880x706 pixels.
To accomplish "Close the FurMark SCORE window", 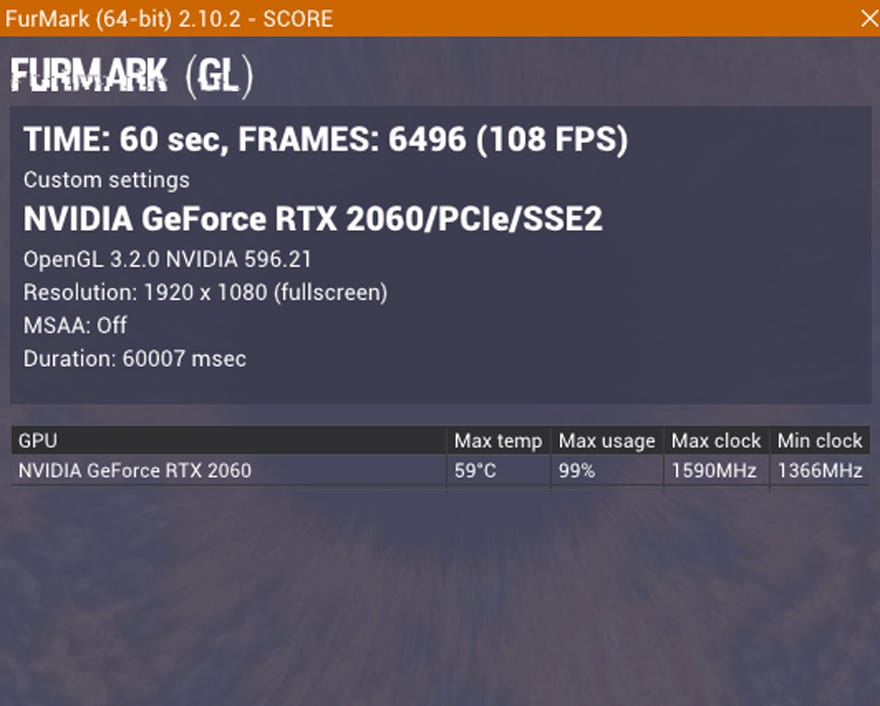I will click(x=869, y=19).
